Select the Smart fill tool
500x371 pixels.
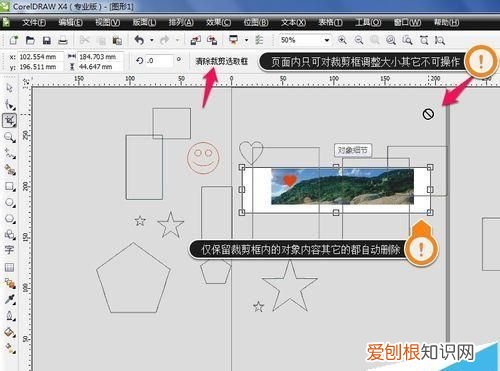coord(10,170)
